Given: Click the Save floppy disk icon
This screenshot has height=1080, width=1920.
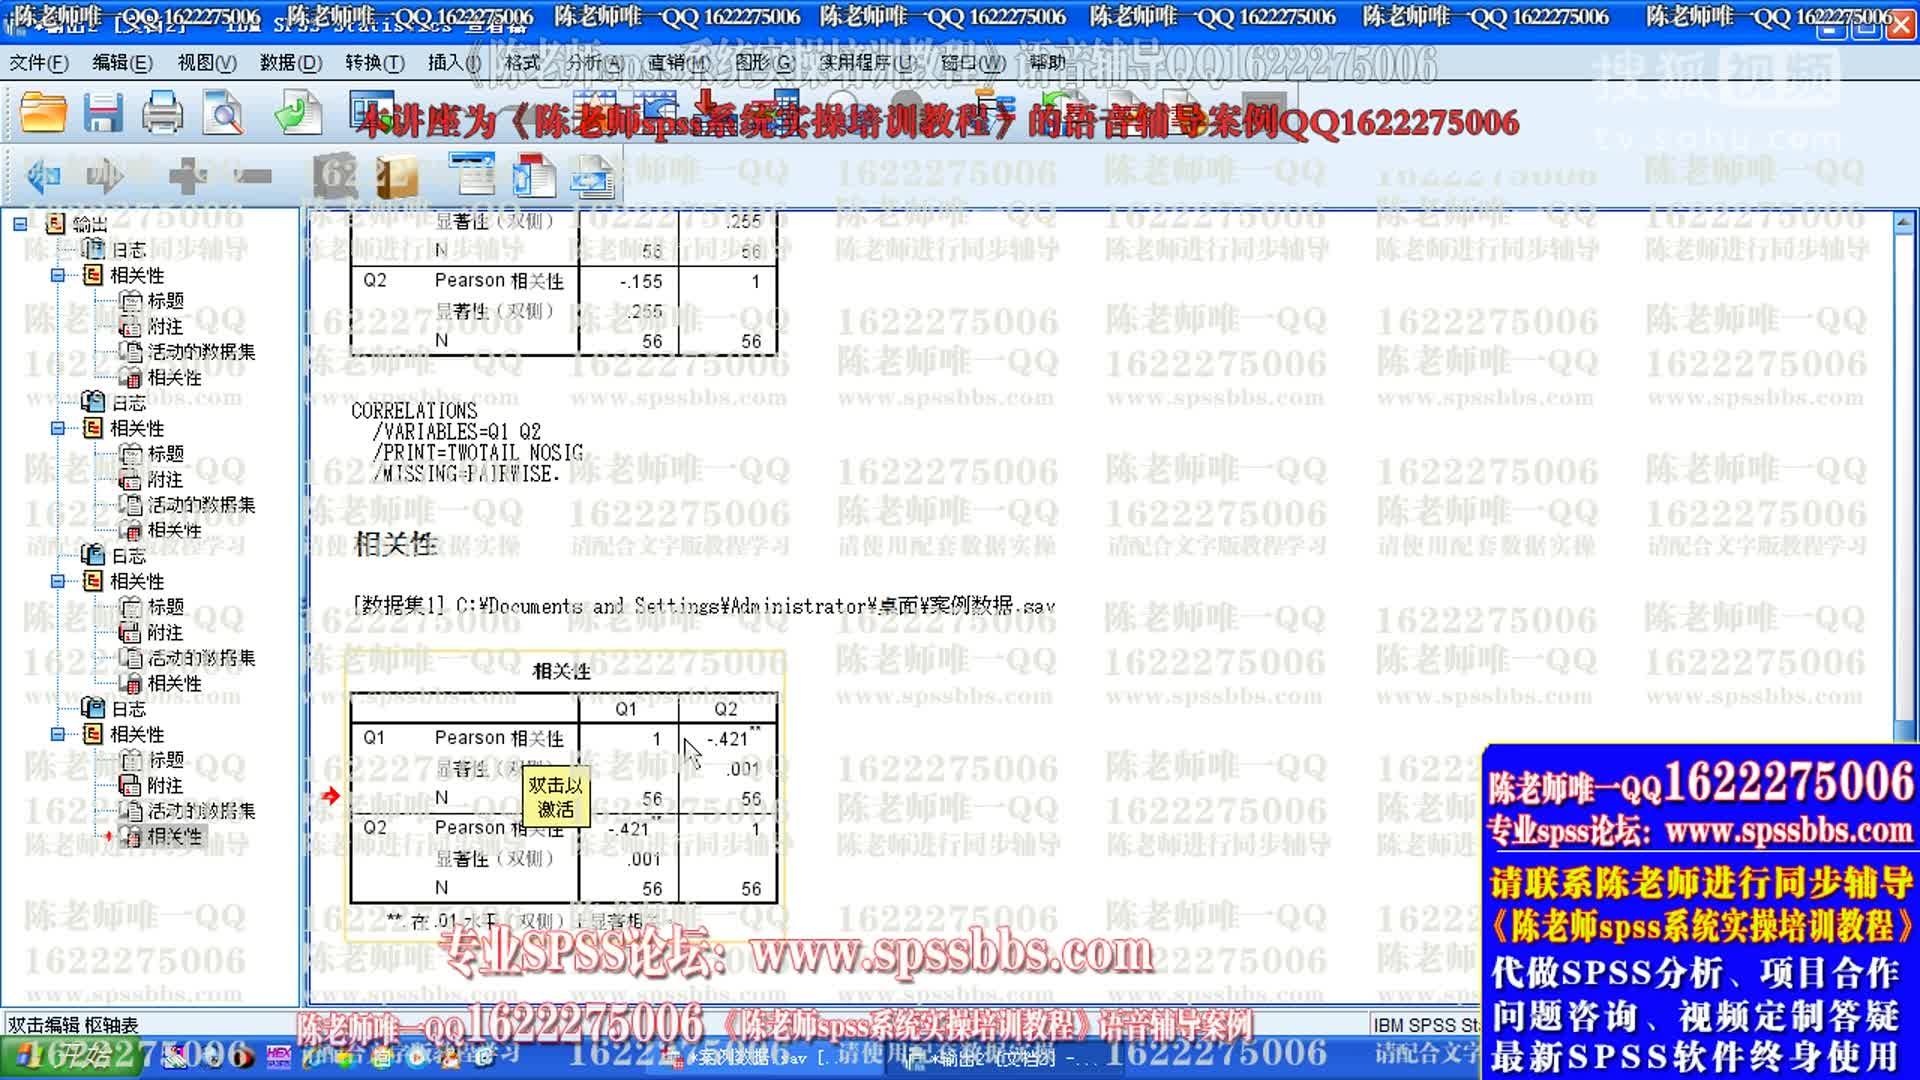Looking at the screenshot, I should coord(102,112).
